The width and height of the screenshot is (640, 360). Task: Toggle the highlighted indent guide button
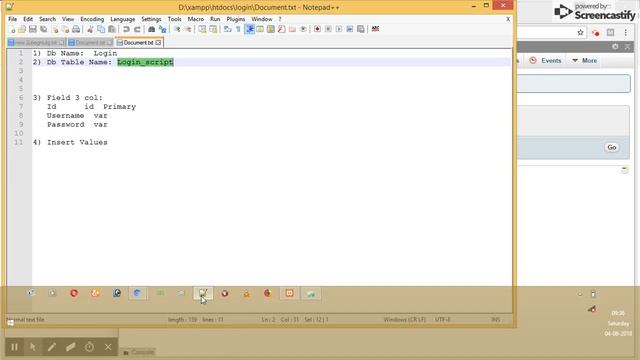pyautogui.click(x=249, y=29)
